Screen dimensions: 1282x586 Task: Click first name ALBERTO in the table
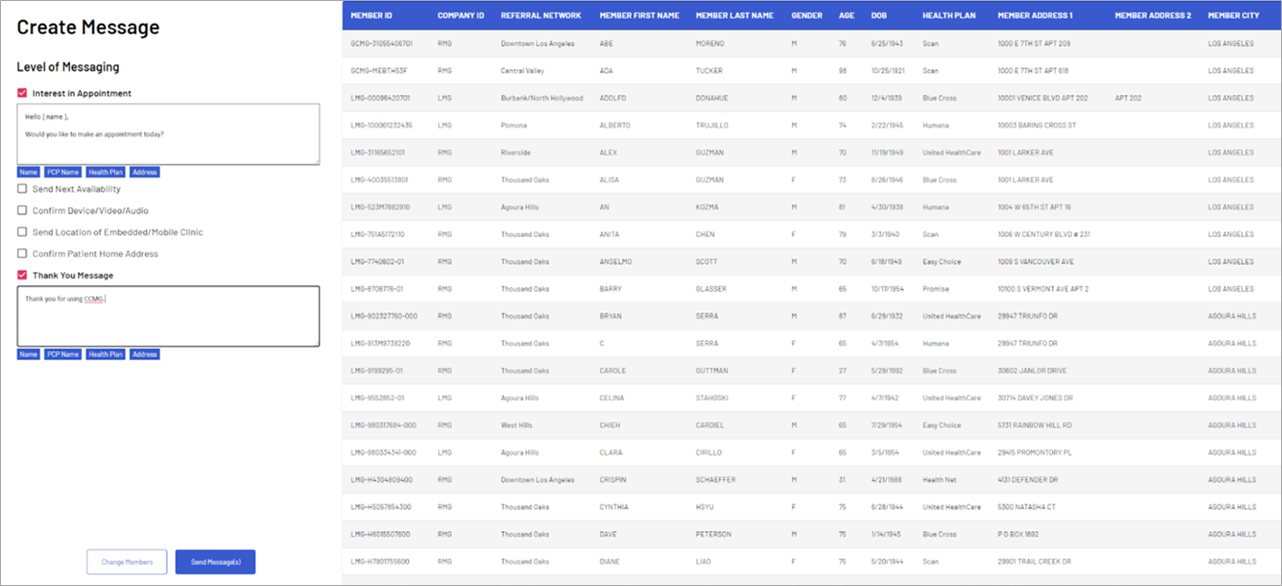pos(615,125)
